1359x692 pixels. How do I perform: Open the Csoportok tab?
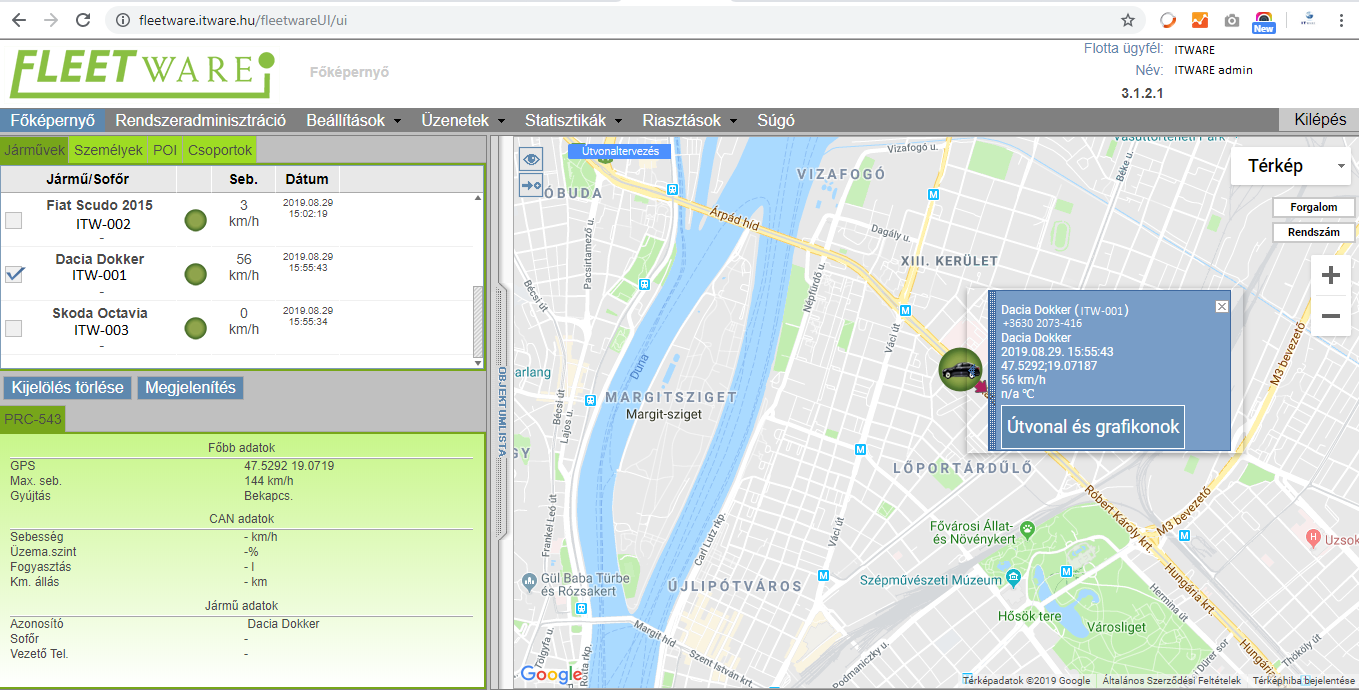tap(219, 150)
